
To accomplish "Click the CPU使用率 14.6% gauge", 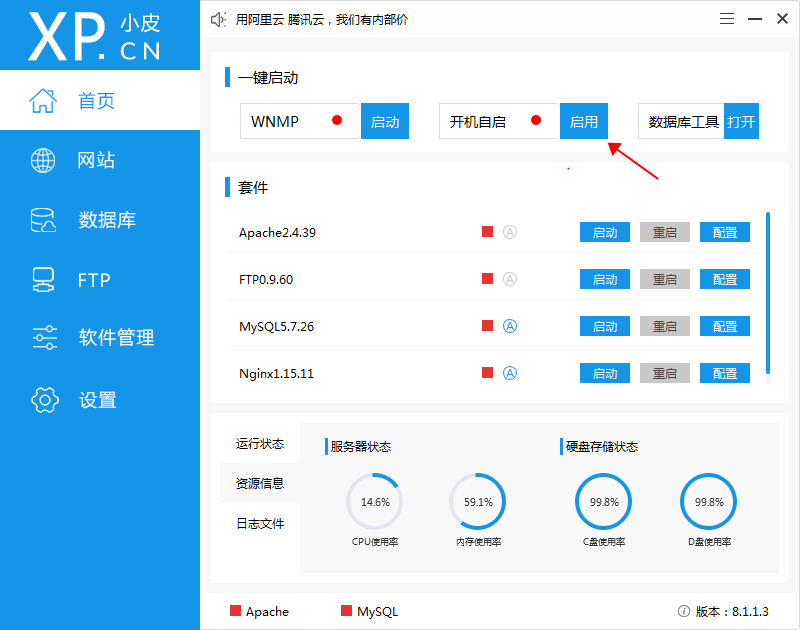I will [x=375, y=502].
